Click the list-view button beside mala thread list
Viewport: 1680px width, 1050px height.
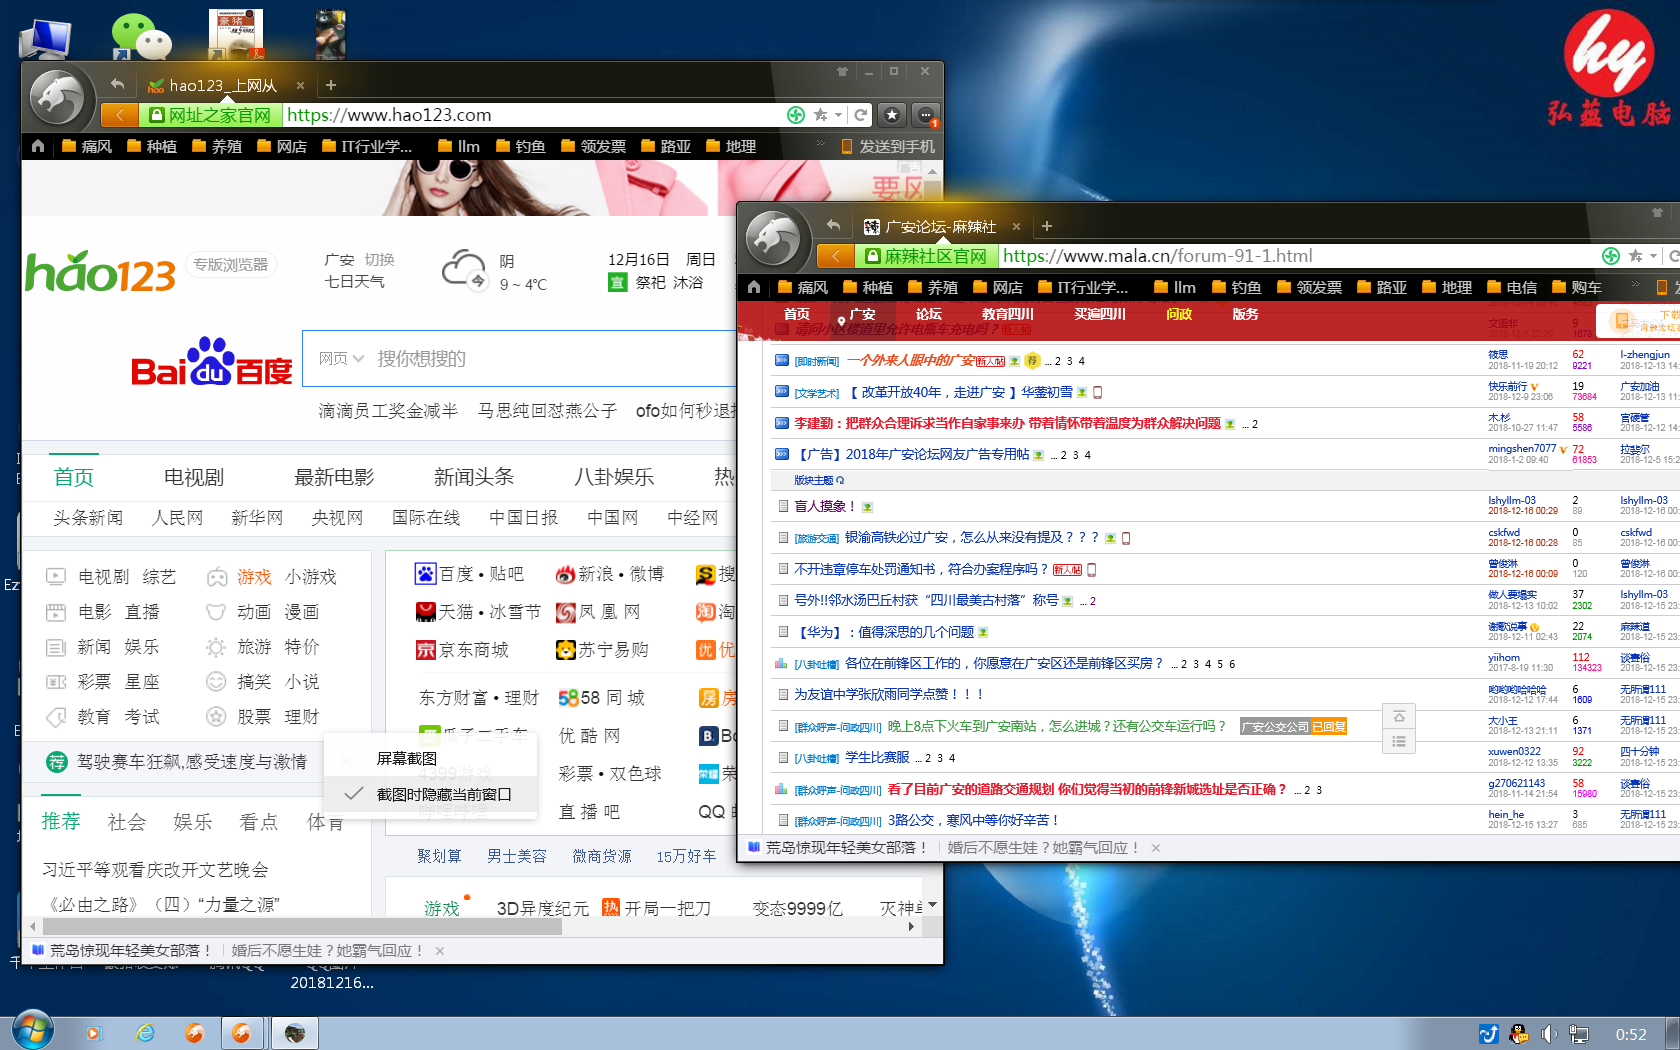[1399, 741]
